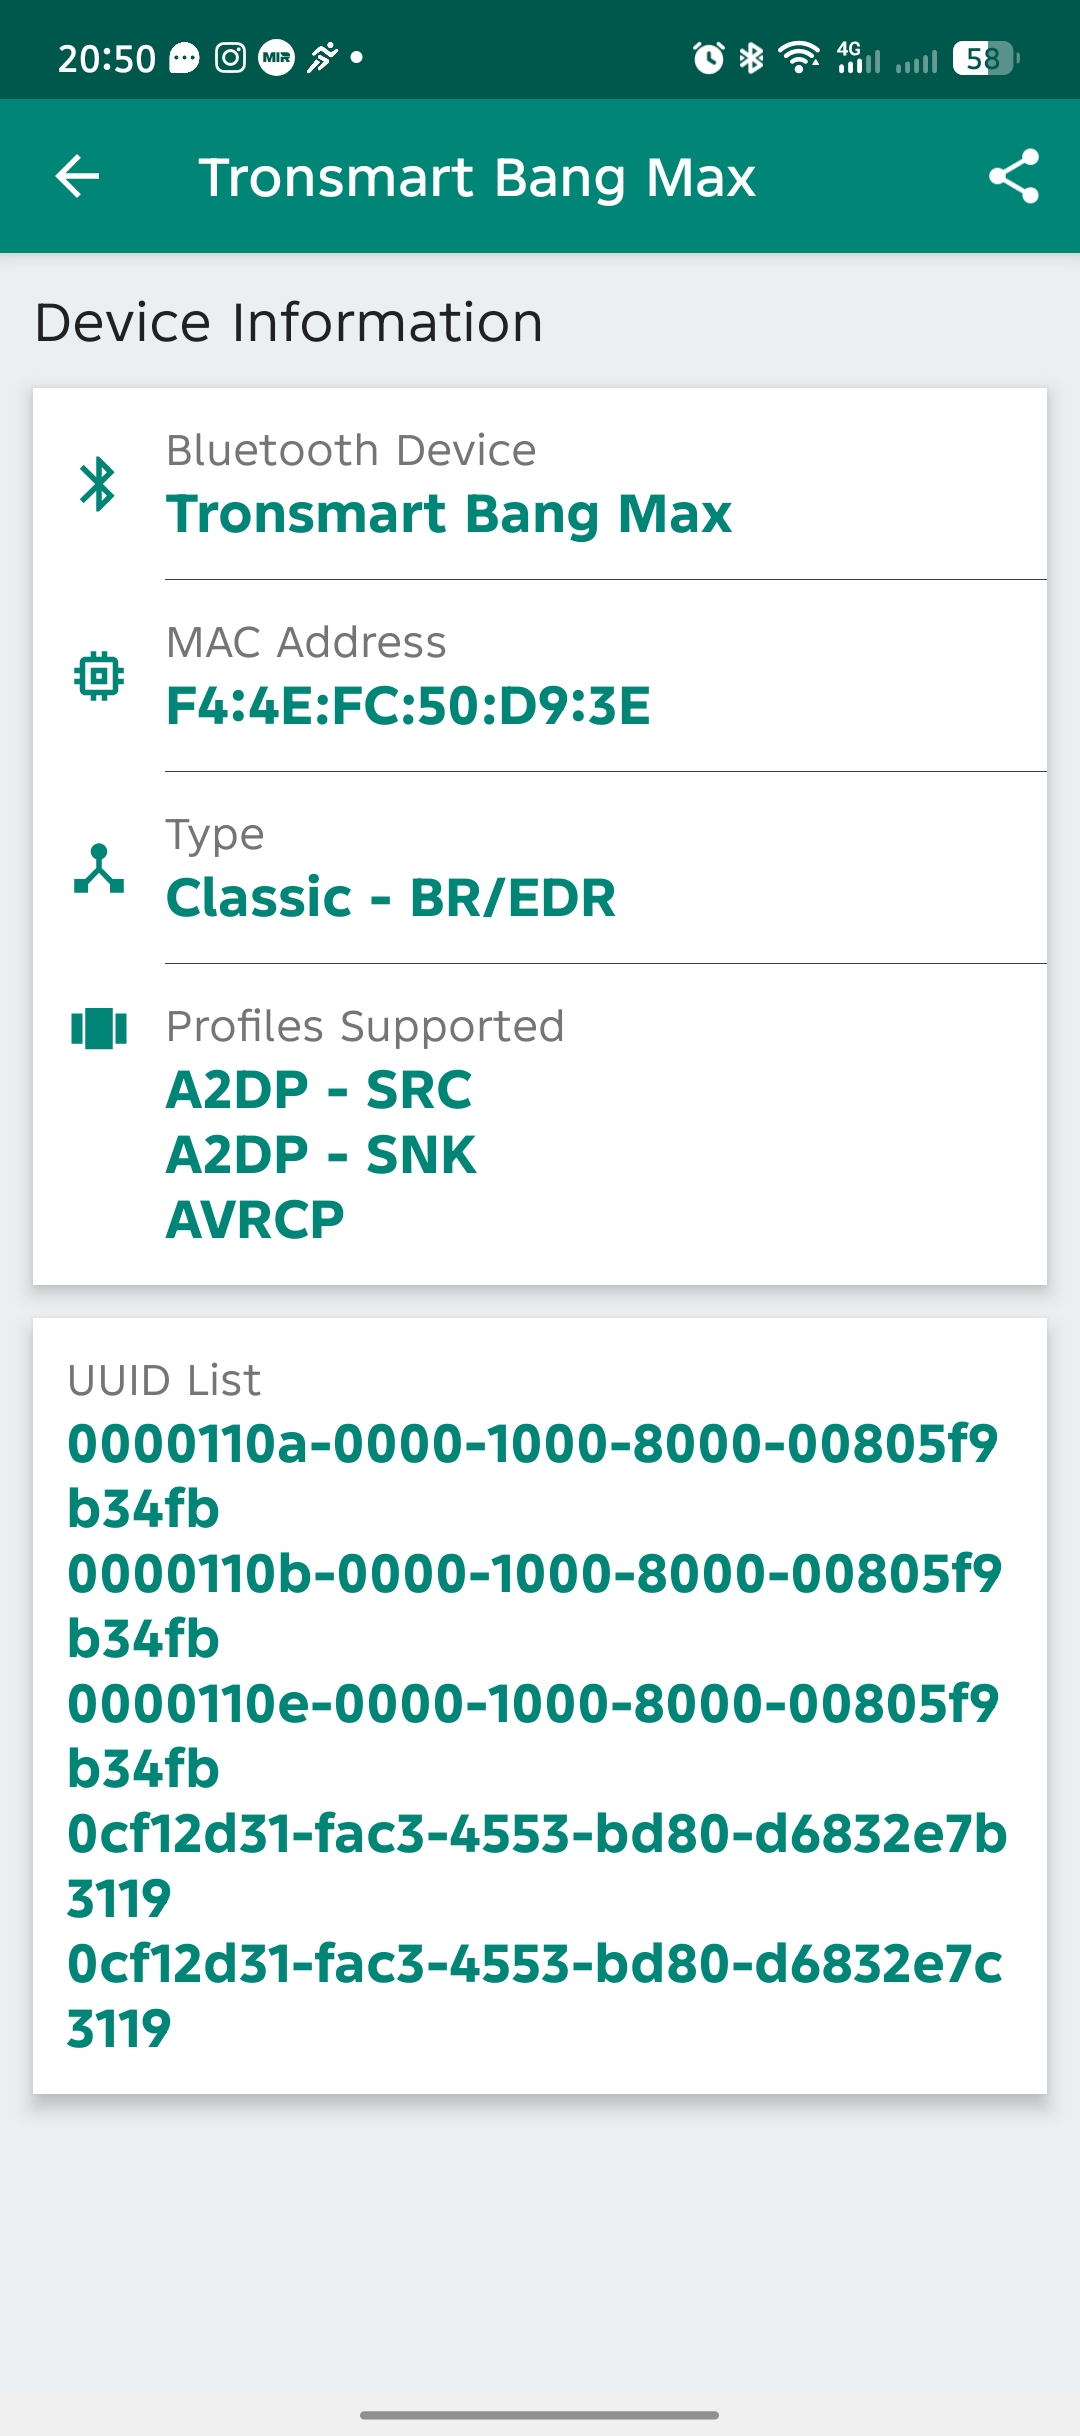
Task: Tap the A2DP - SNK profile
Action: coord(321,1155)
